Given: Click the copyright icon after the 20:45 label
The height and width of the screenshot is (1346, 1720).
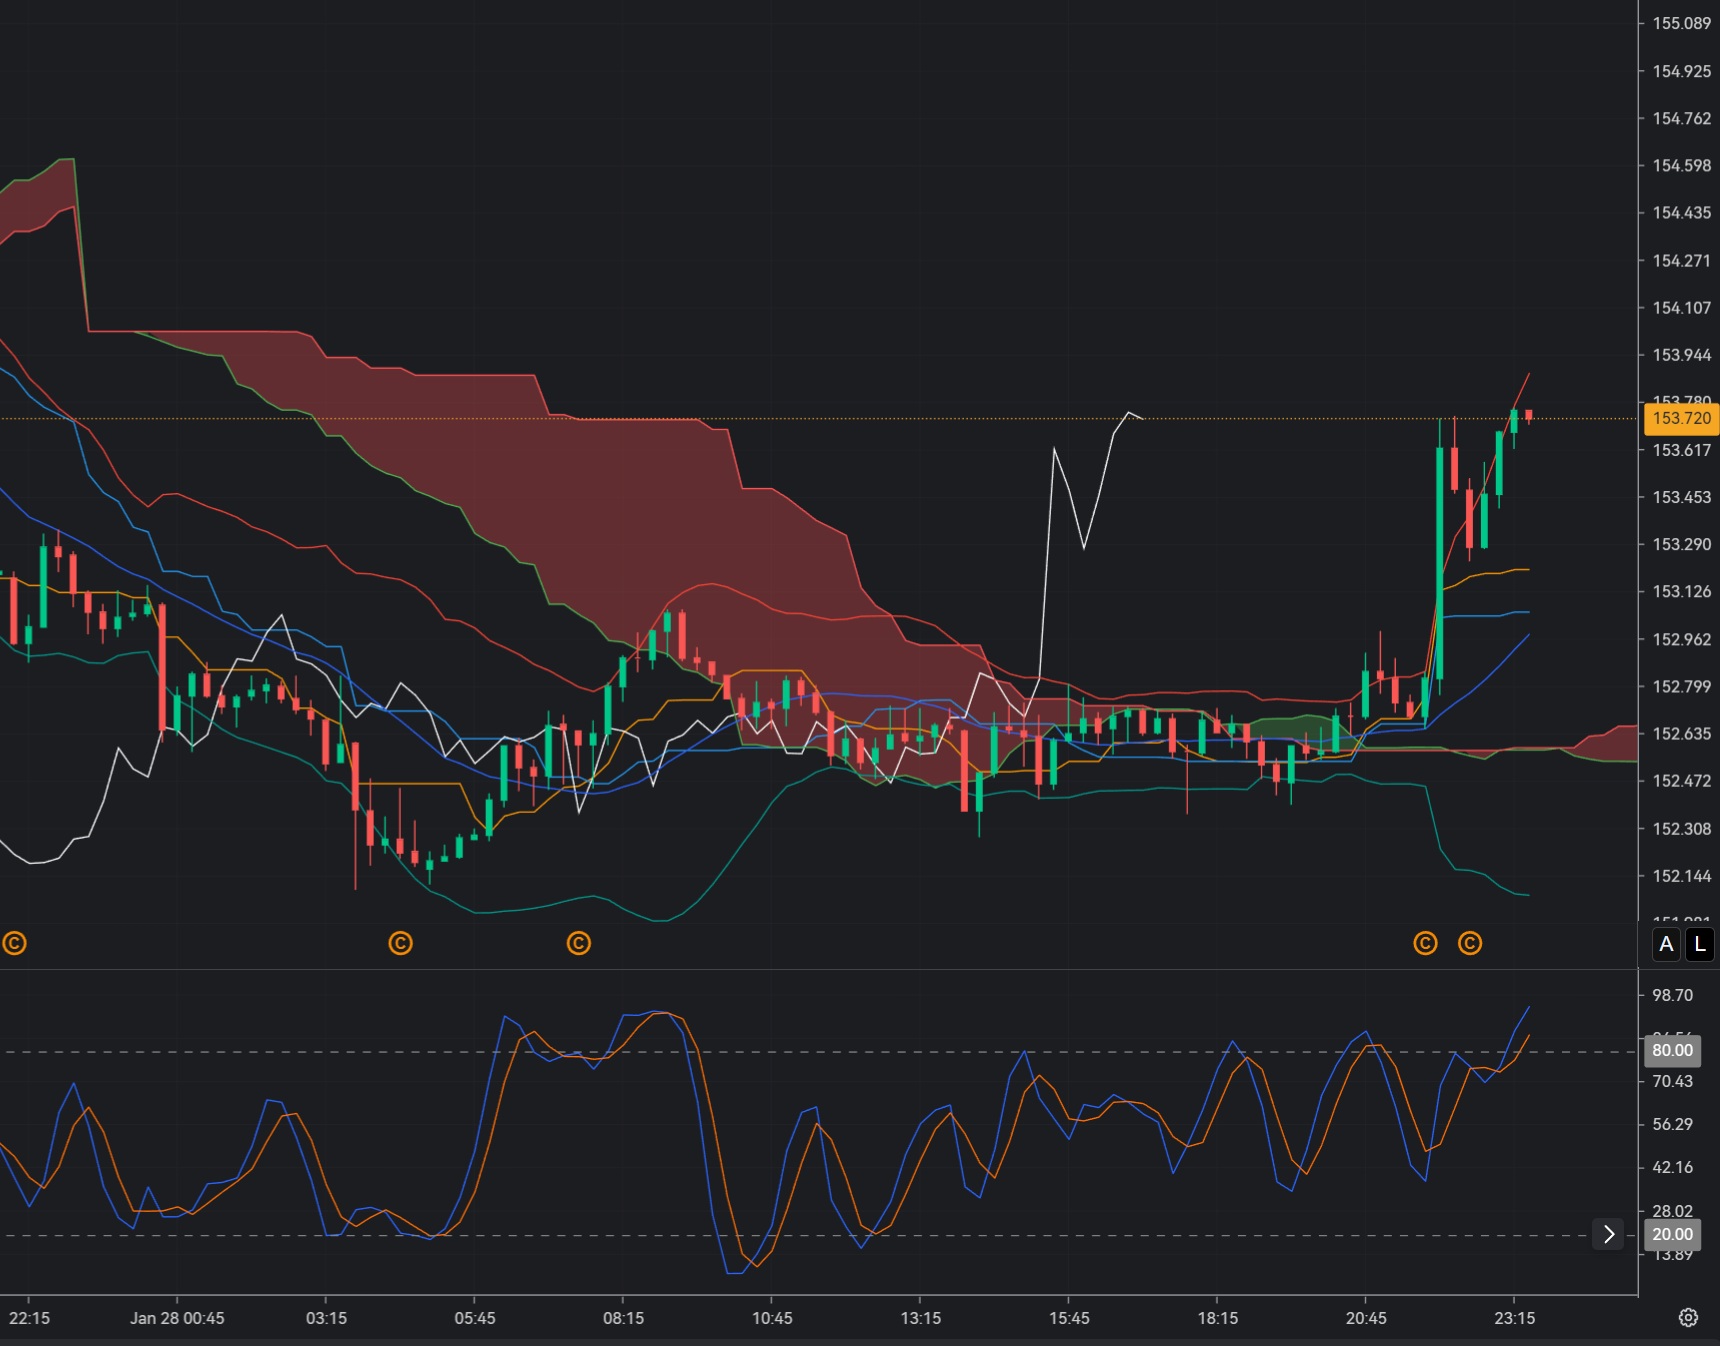Looking at the screenshot, I should tap(1424, 943).
